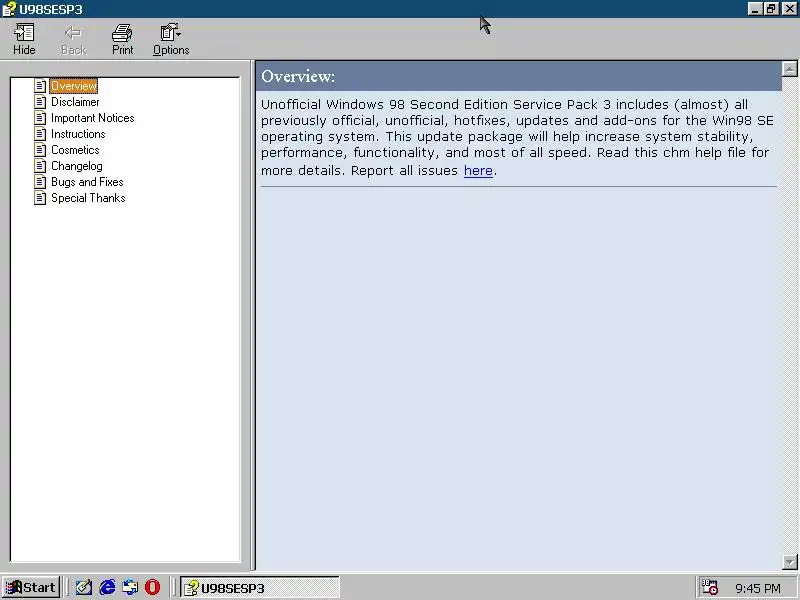Viewport: 800px width, 600px height.
Task: Click the page icon beside Bugs and Fixes
Action: 40,182
